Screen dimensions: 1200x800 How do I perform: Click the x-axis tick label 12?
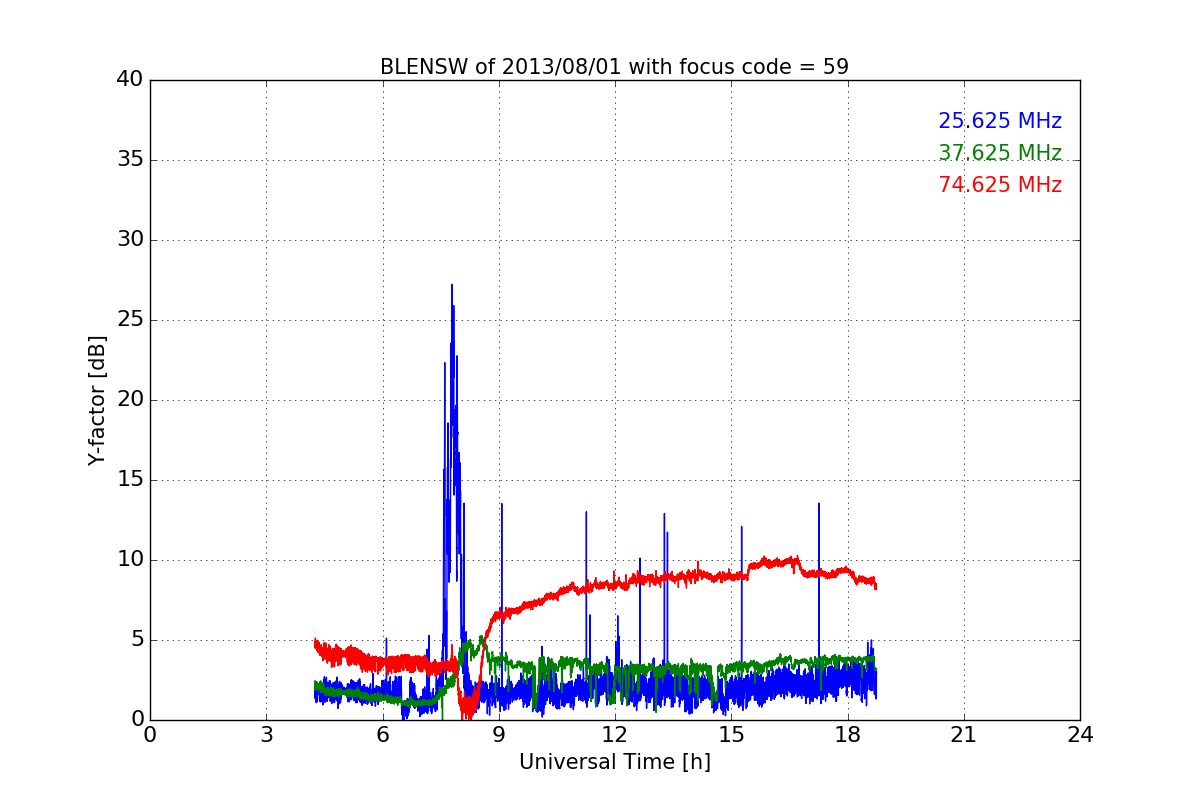614,735
